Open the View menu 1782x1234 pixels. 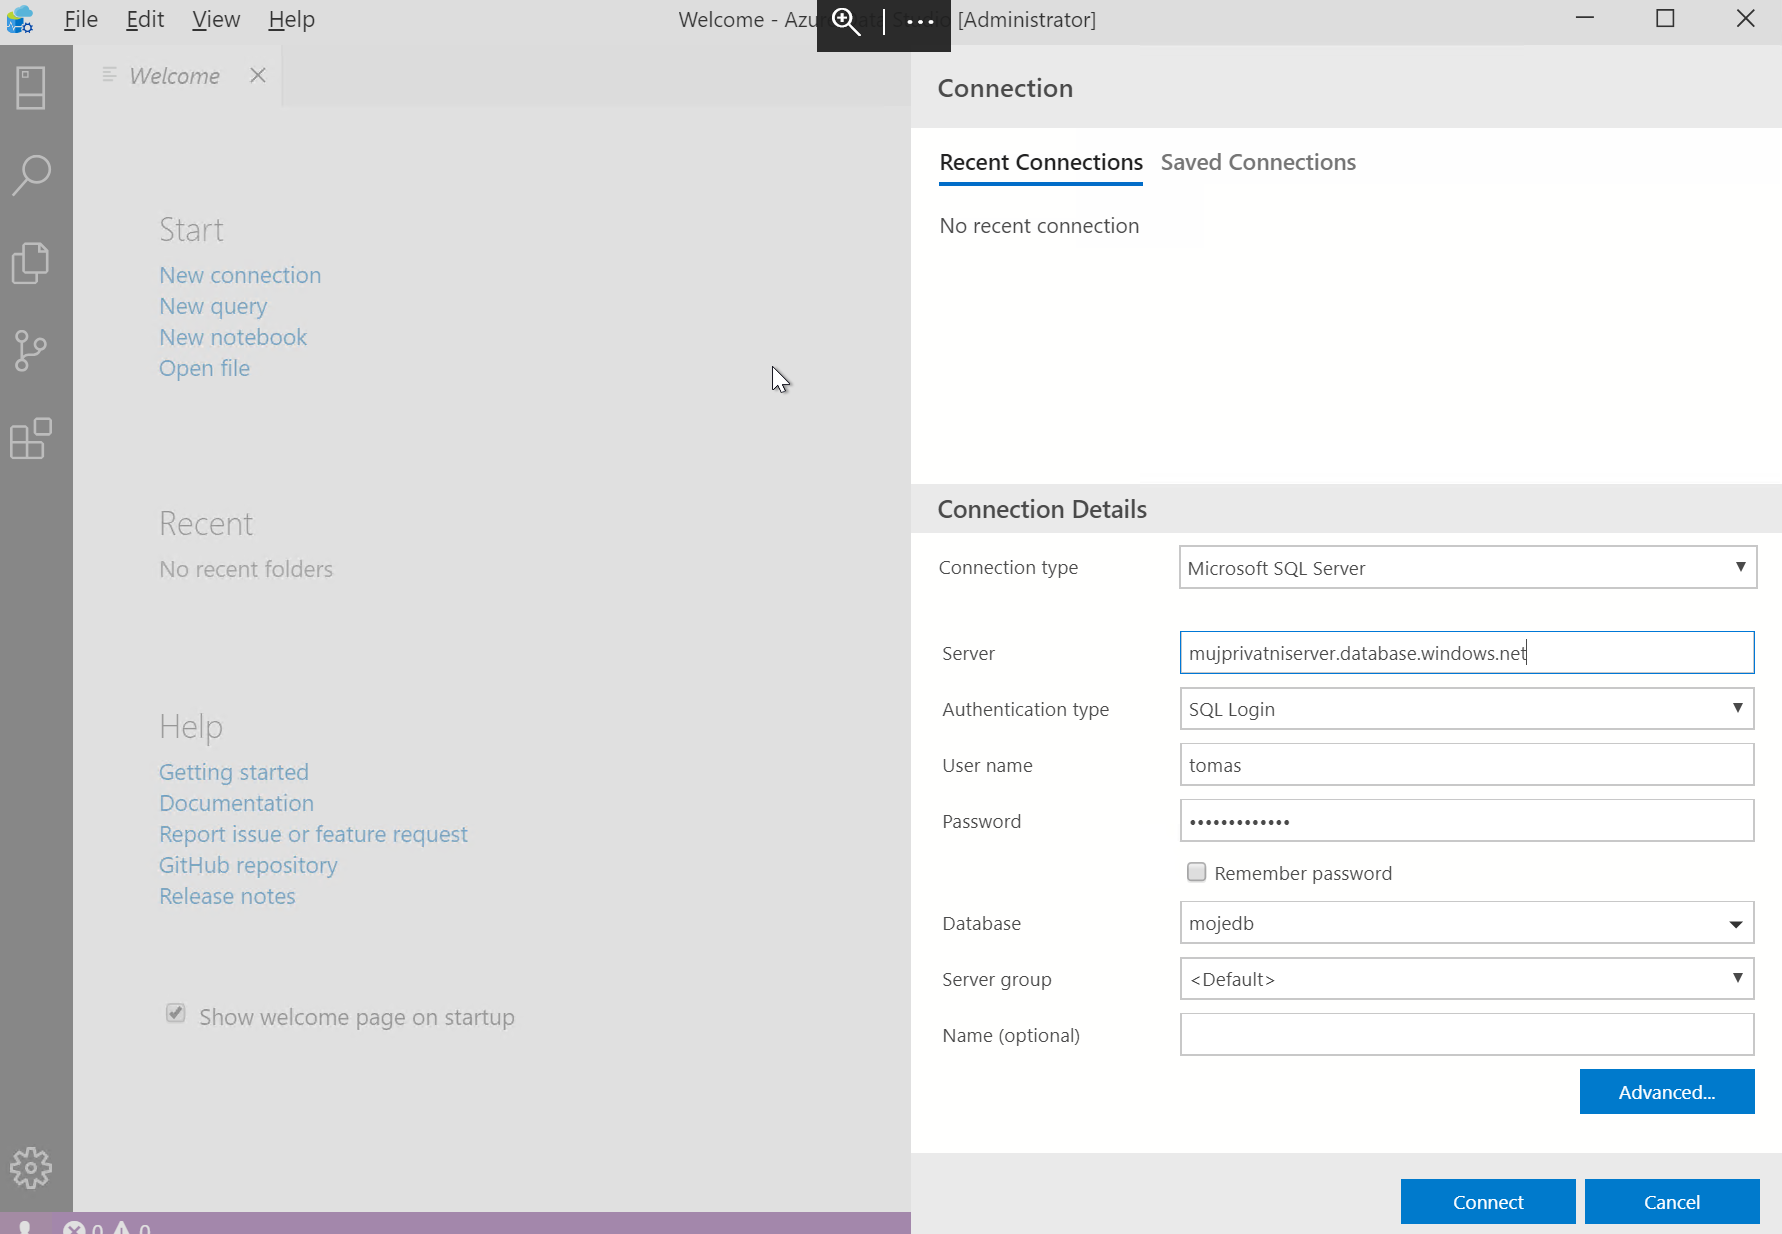tap(216, 20)
